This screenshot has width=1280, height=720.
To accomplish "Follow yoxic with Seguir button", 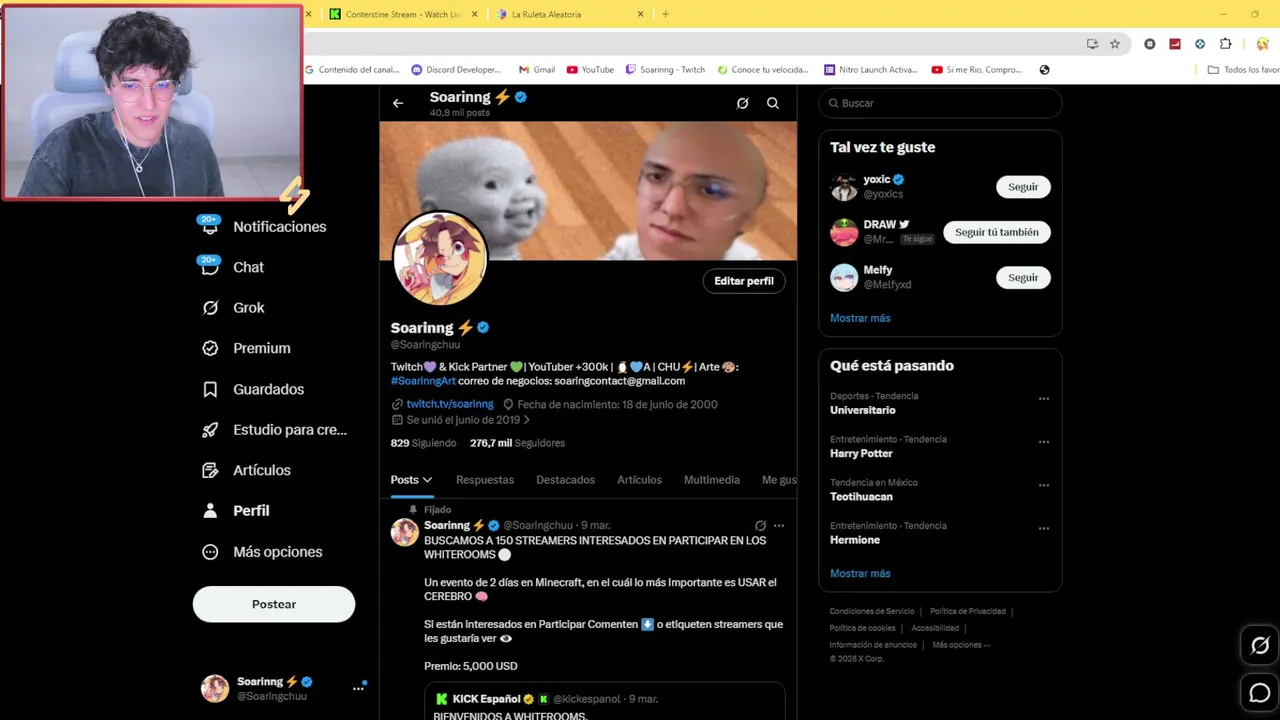I will click(1023, 187).
